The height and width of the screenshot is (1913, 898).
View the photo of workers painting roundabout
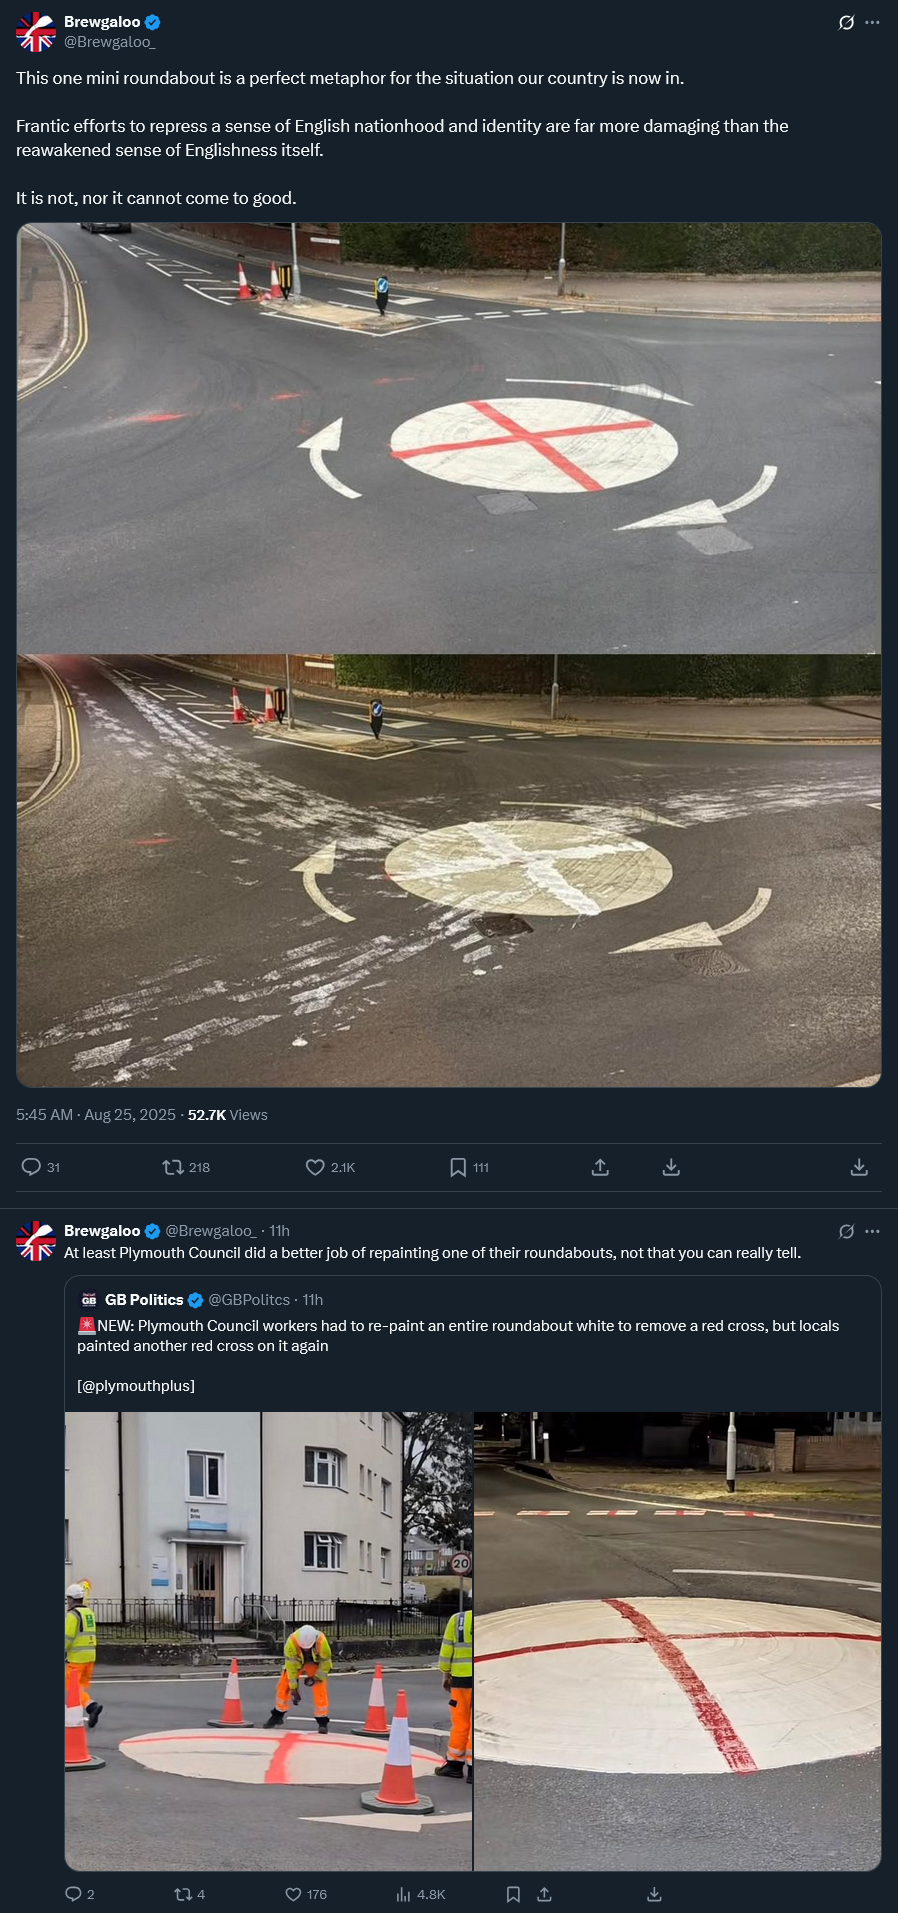coord(268,1641)
